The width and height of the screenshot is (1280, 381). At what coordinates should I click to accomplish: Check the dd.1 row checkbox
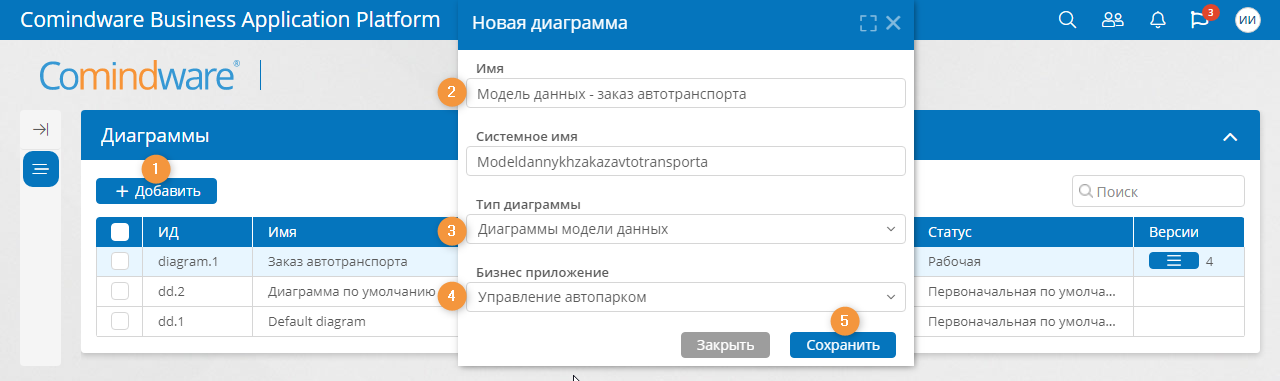point(120,321)
